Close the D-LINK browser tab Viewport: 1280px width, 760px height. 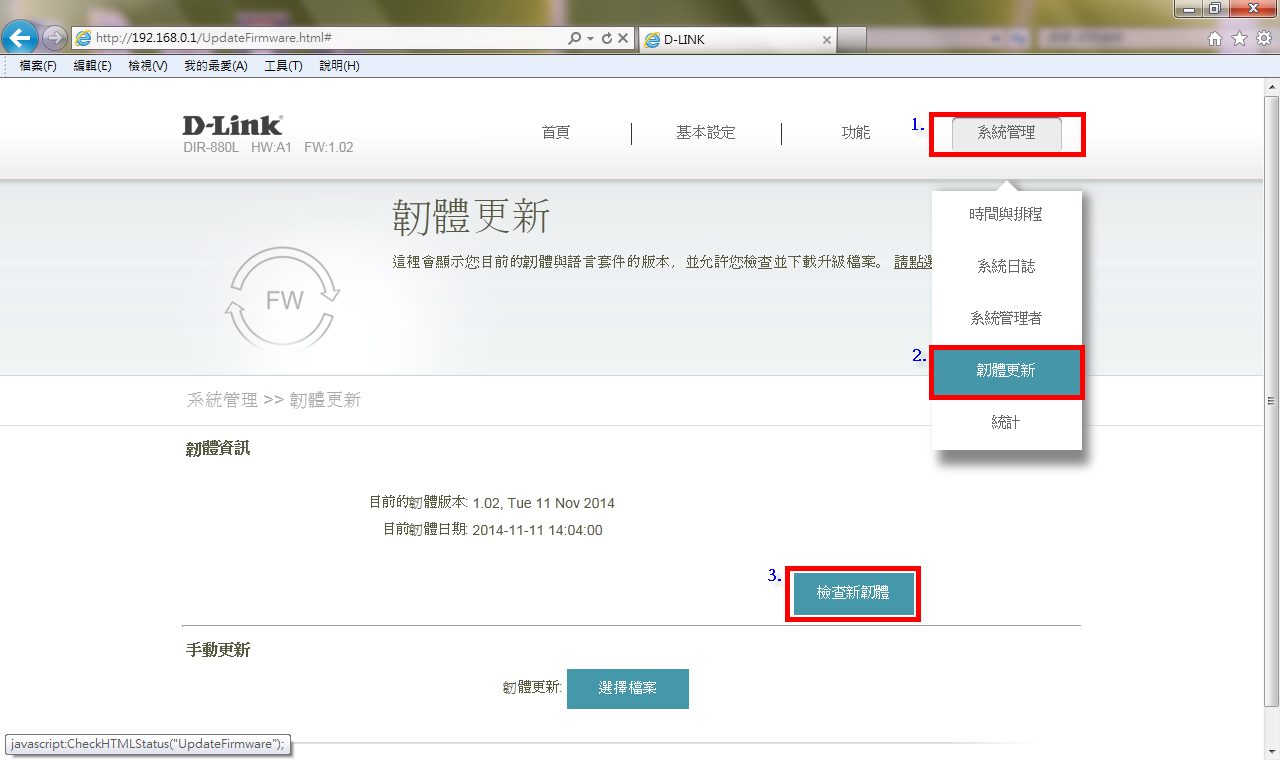pos(826,40)
